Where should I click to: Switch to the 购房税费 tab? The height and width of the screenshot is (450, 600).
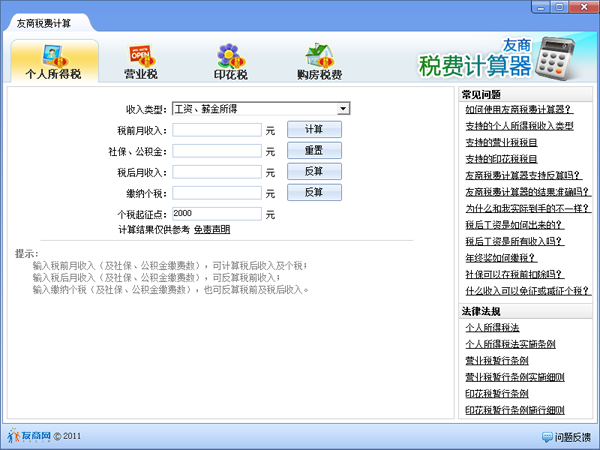pos(320,61)
